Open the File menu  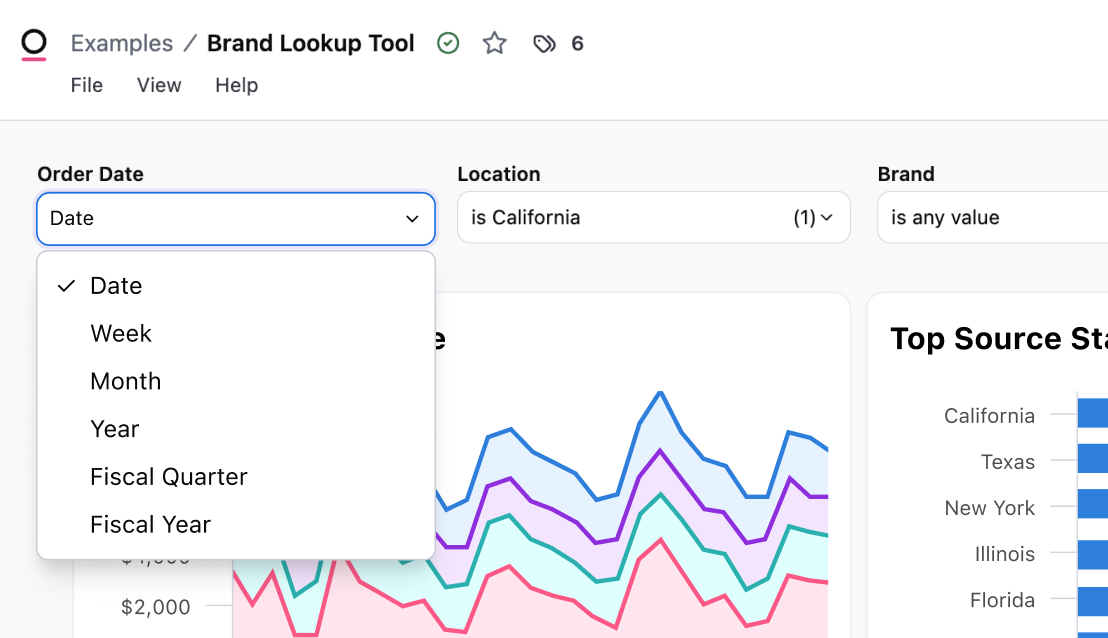pyautogui.click(x=87, y=85)
